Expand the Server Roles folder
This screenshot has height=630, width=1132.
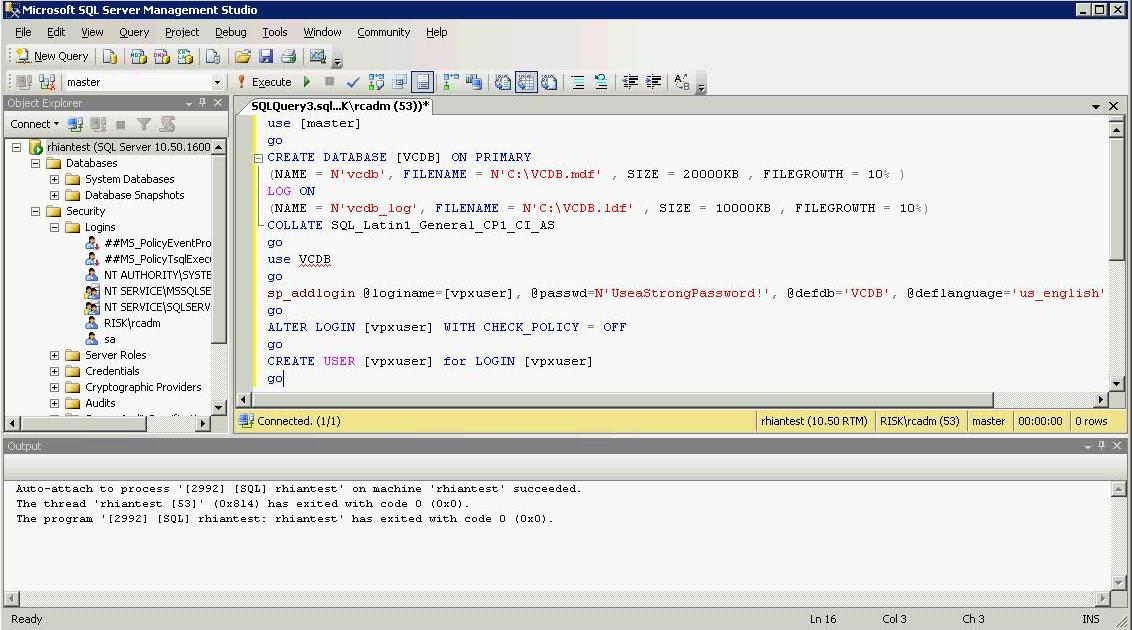click(x=54, y=355)
